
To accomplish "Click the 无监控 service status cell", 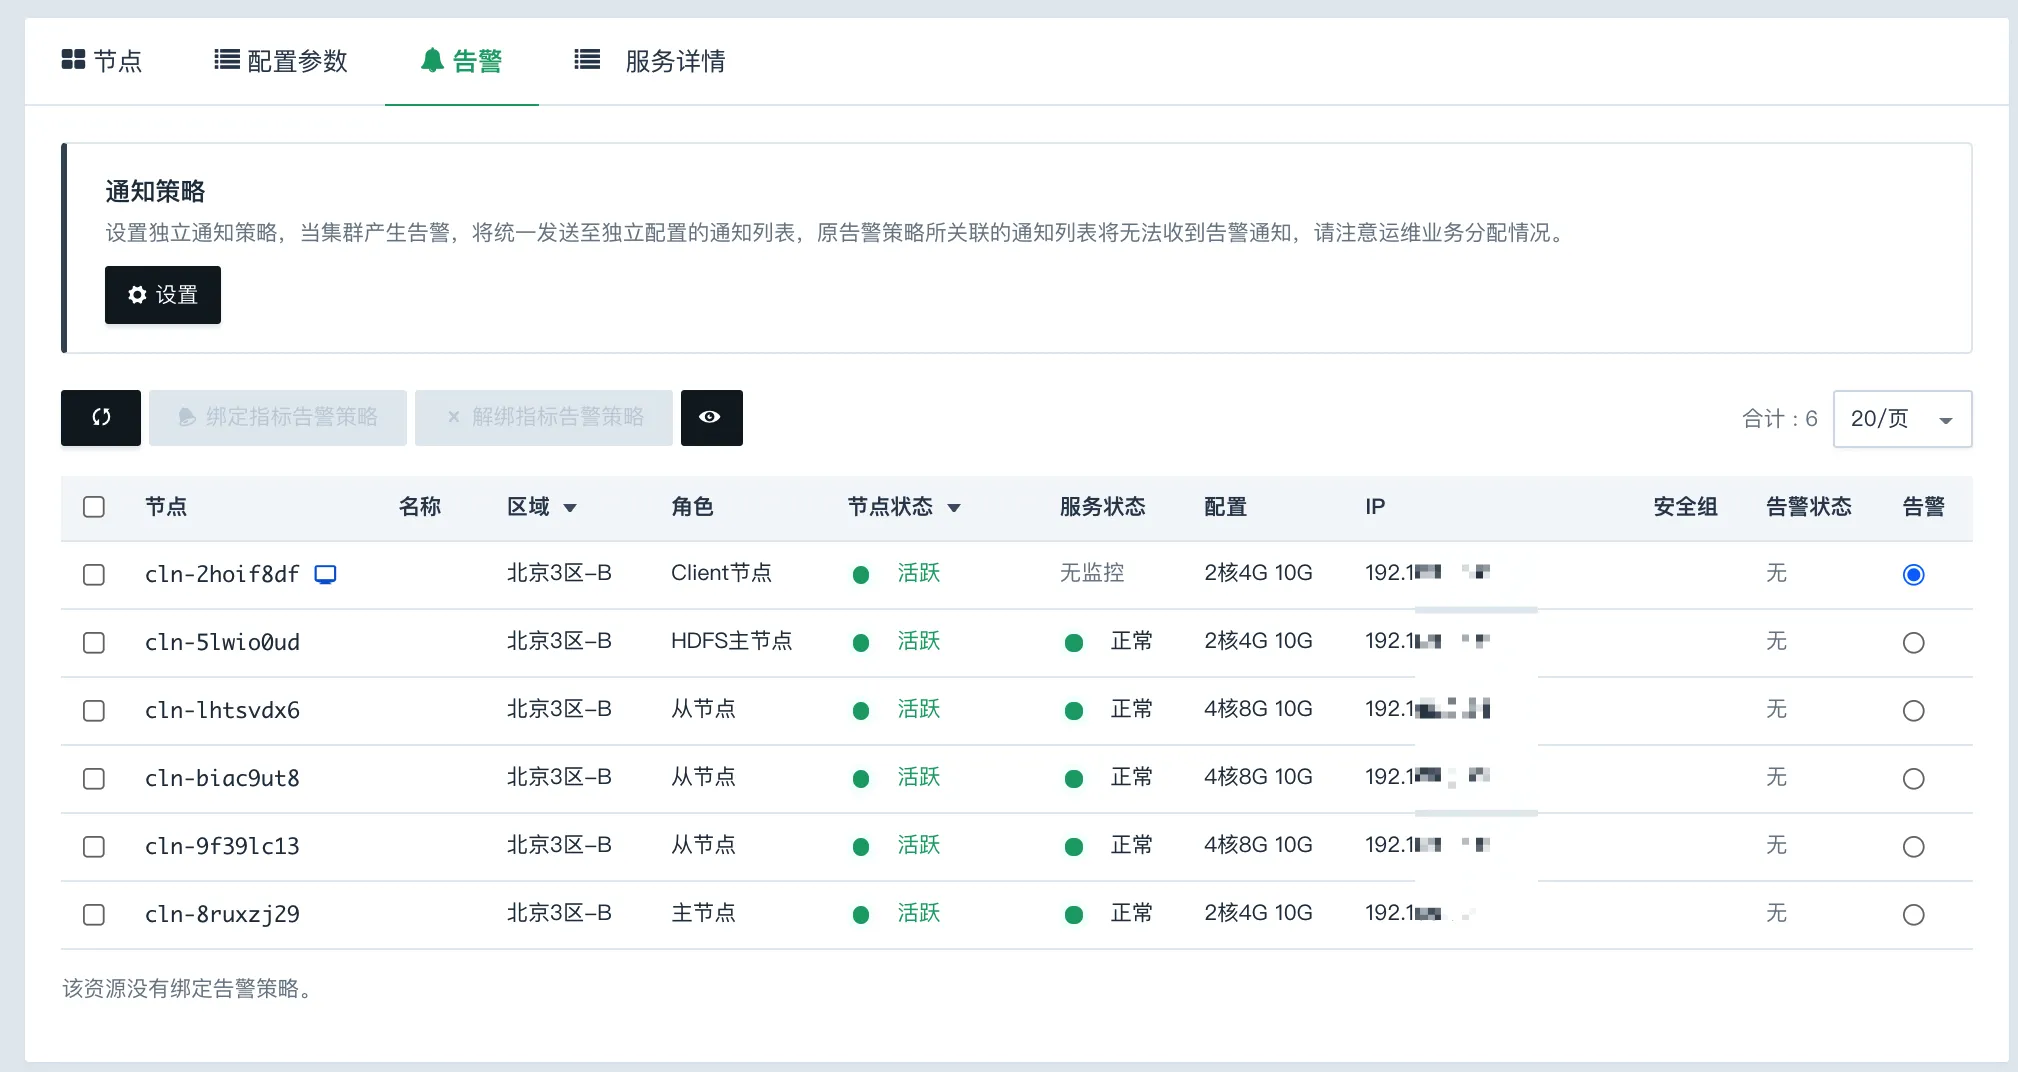I will 1092,573.
